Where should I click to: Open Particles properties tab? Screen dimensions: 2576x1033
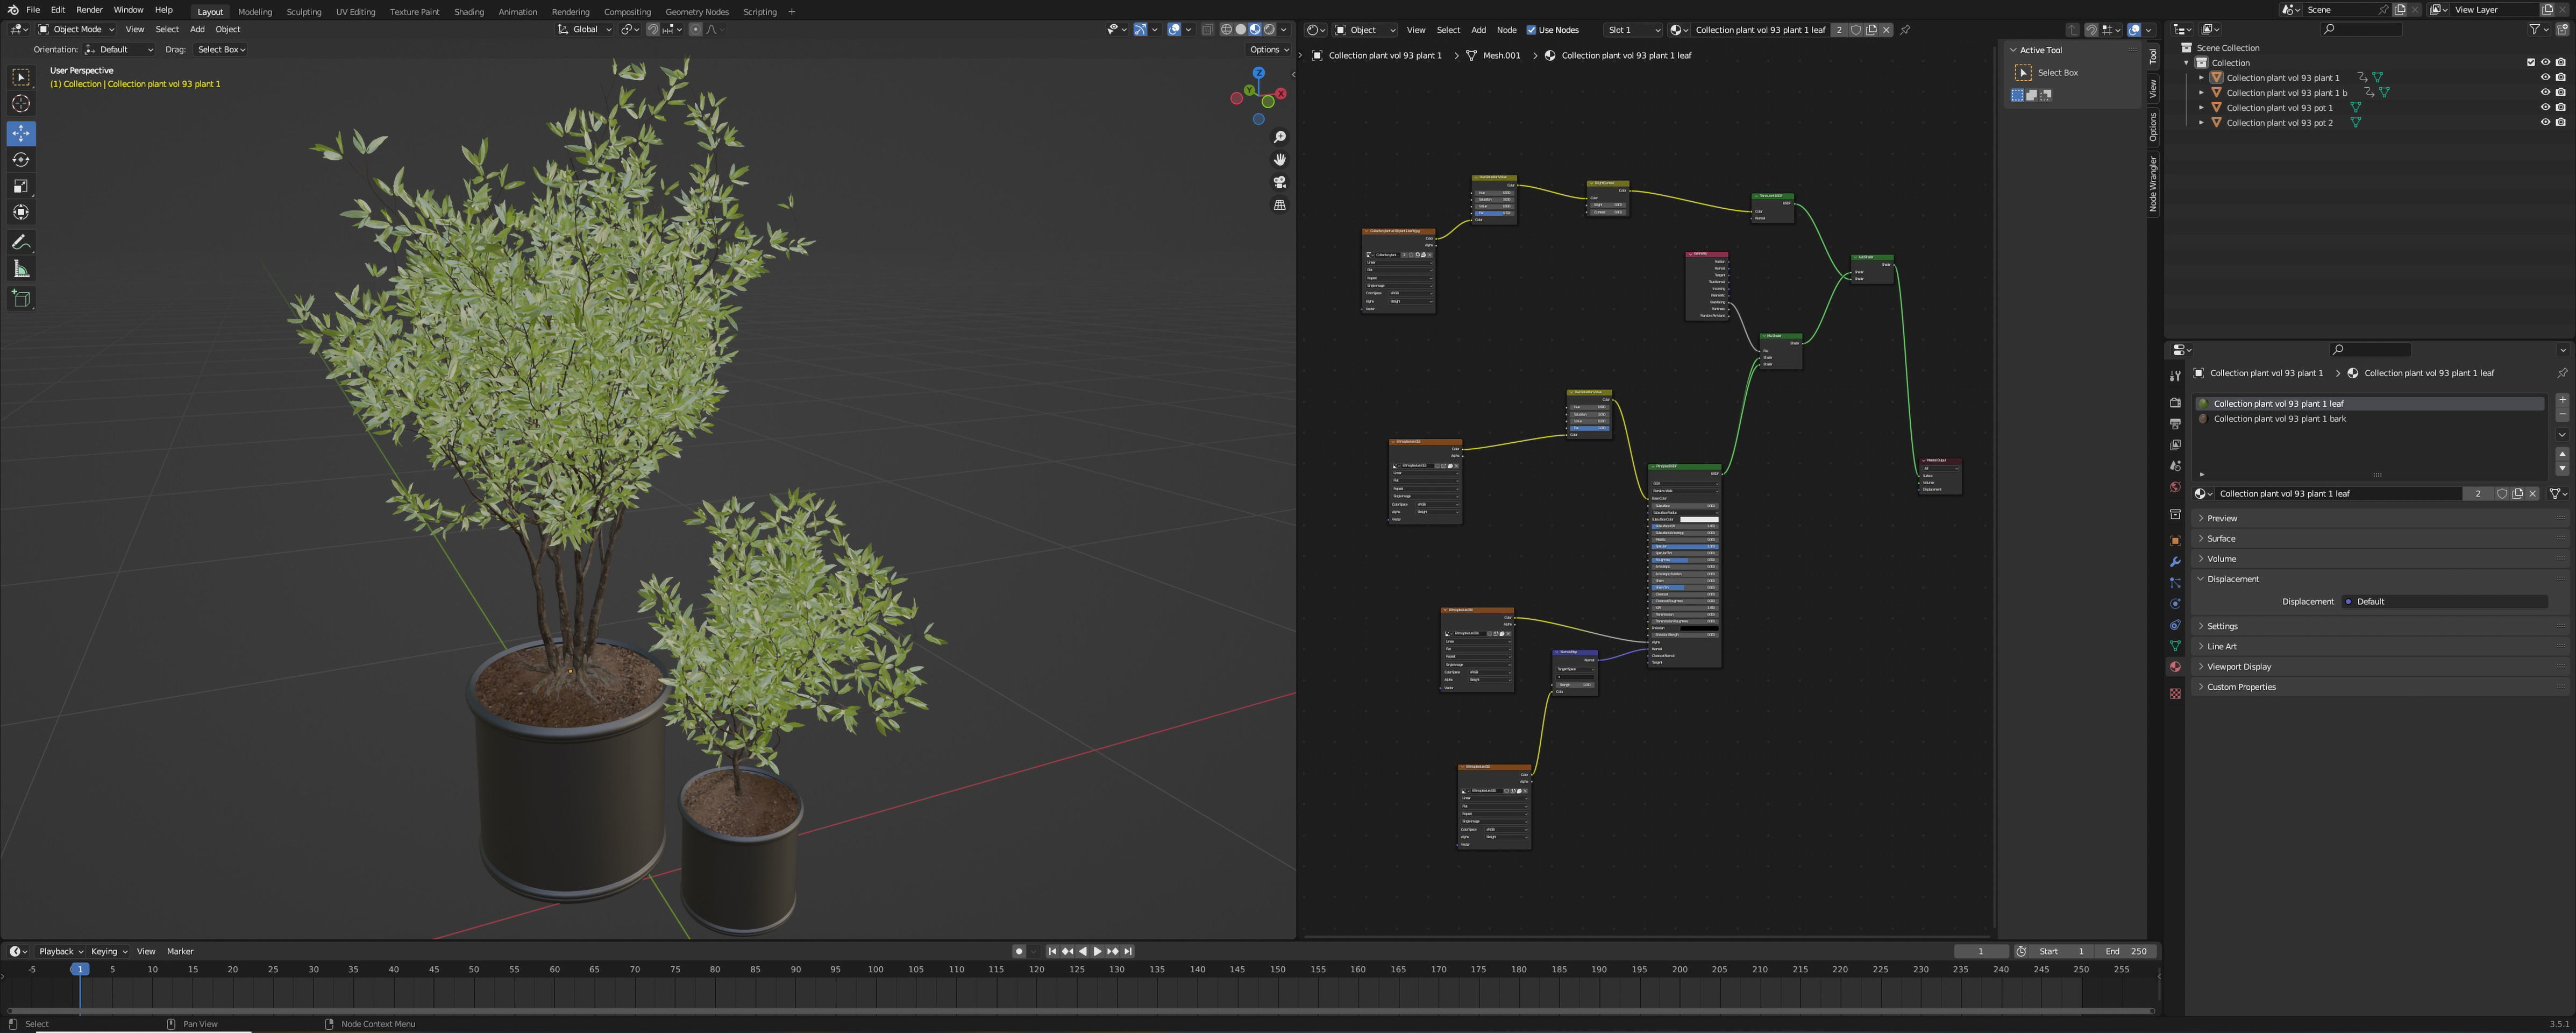[x=2175, y=583]
